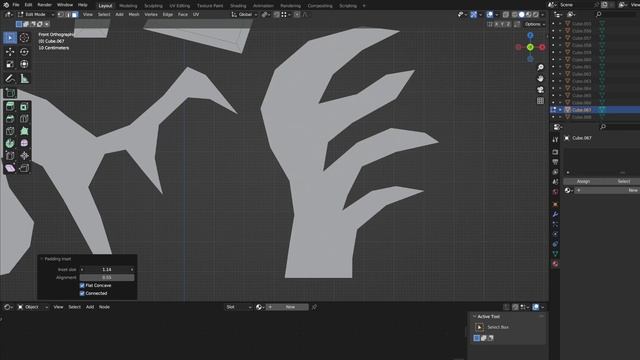Open the Material properties tab icon
Viewport: 640px width, 360px height.
[555, 264]
